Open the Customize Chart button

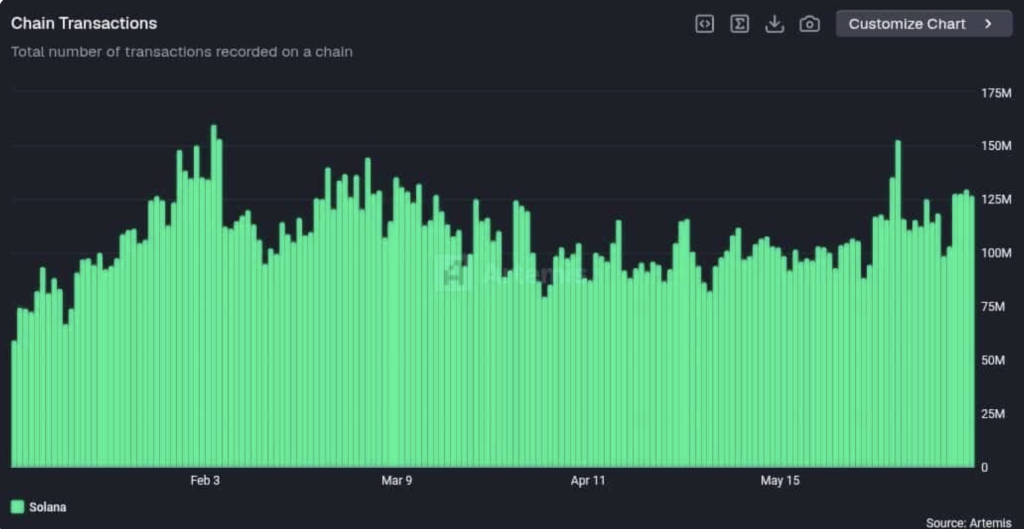(924, 24)
